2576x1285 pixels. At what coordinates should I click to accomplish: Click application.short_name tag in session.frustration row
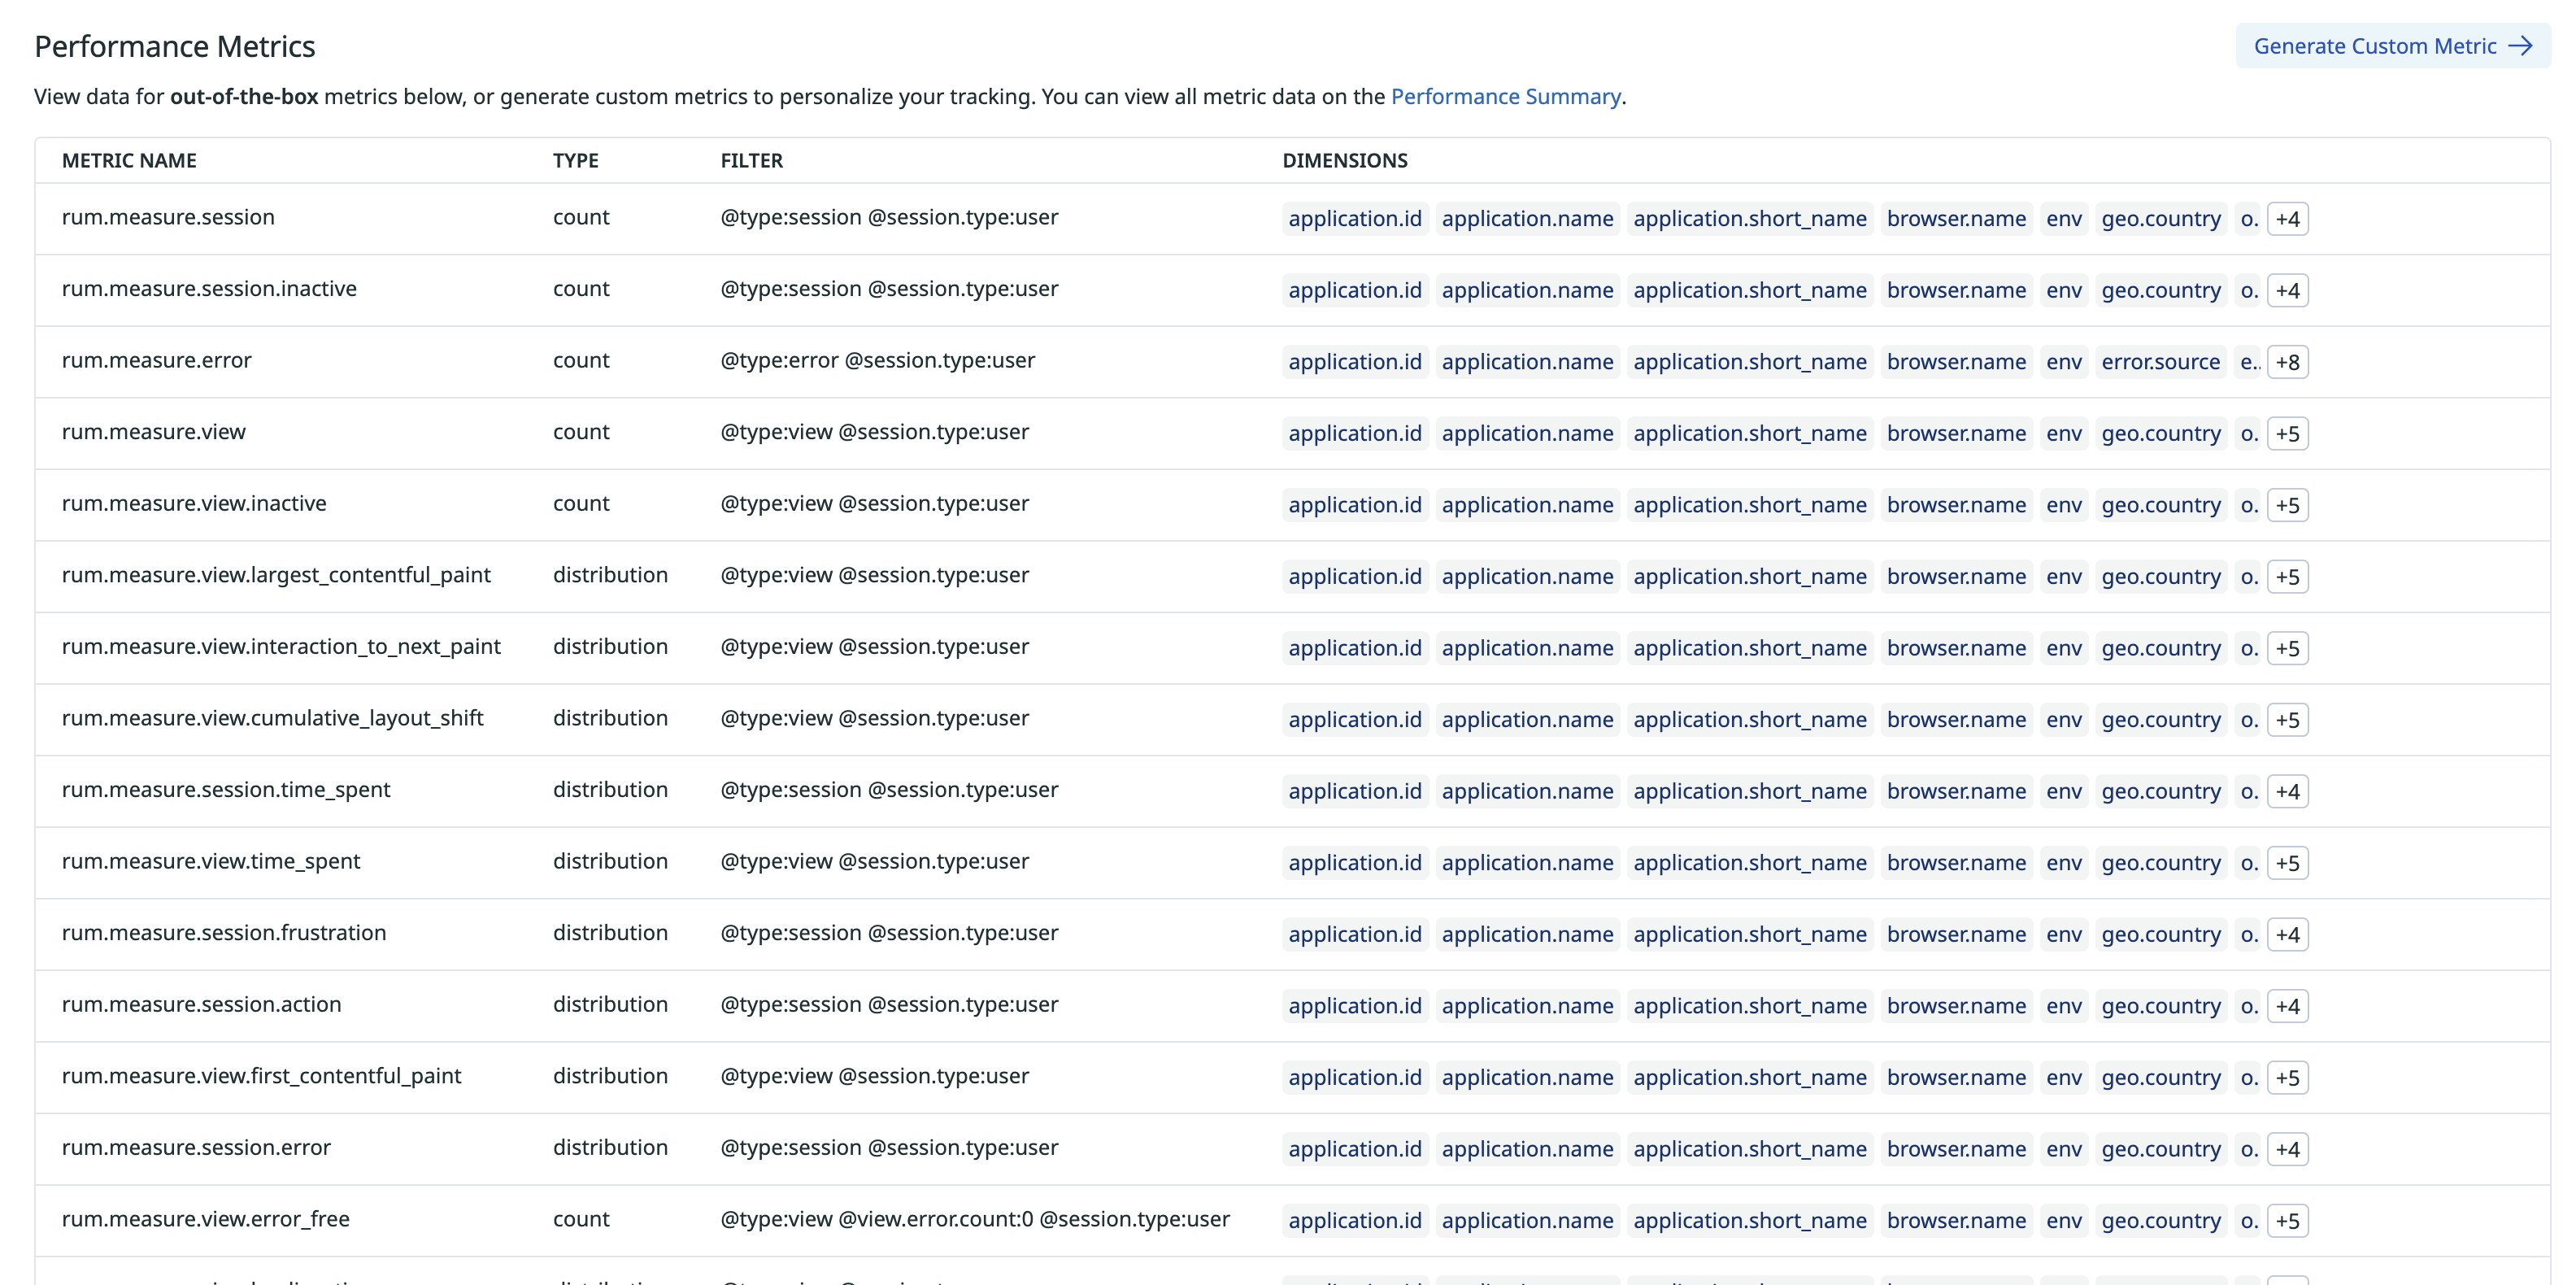point(1749,934)
